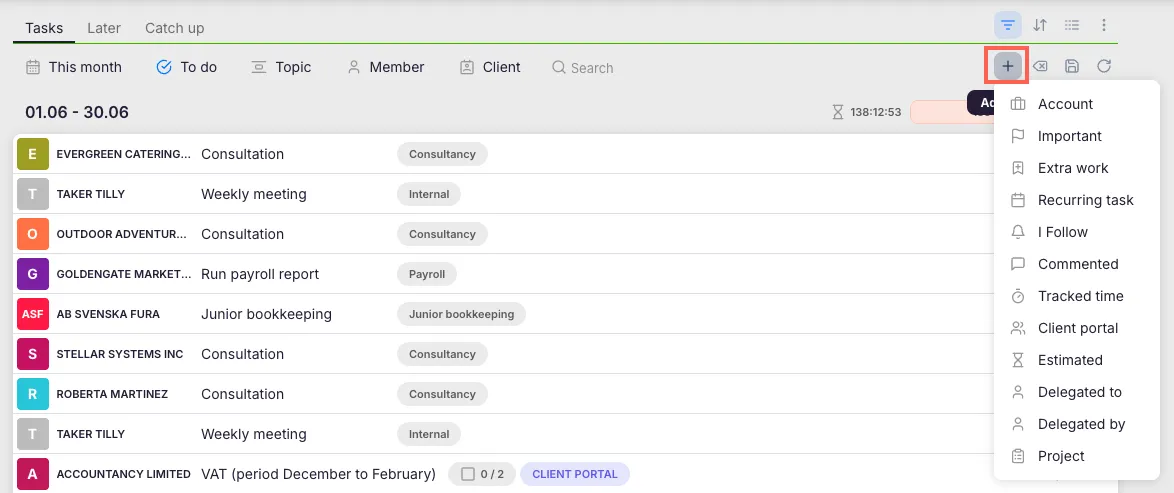
Task: Expand the Member filter dropdown
Action: [386, 67]
